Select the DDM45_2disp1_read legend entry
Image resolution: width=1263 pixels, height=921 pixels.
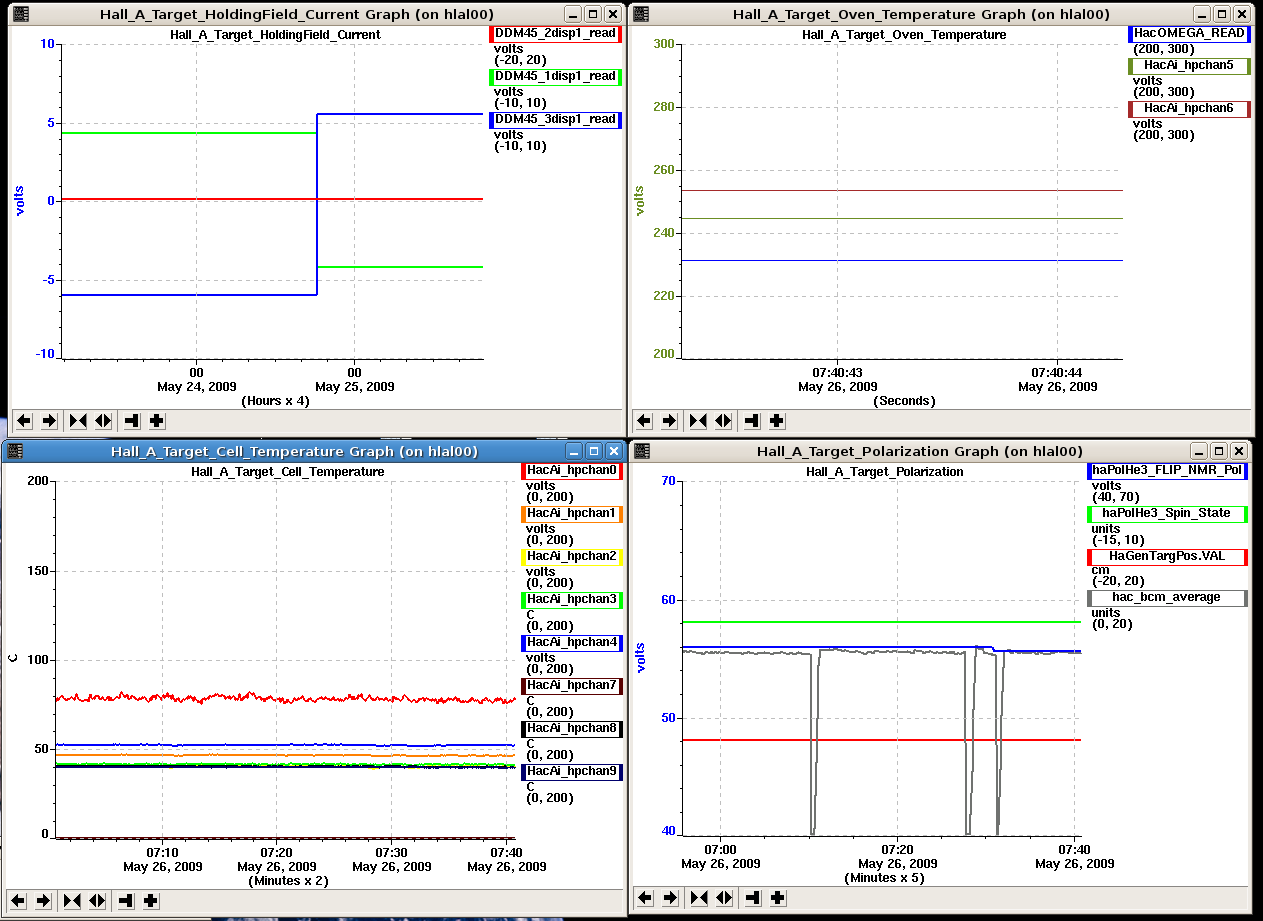555,34
